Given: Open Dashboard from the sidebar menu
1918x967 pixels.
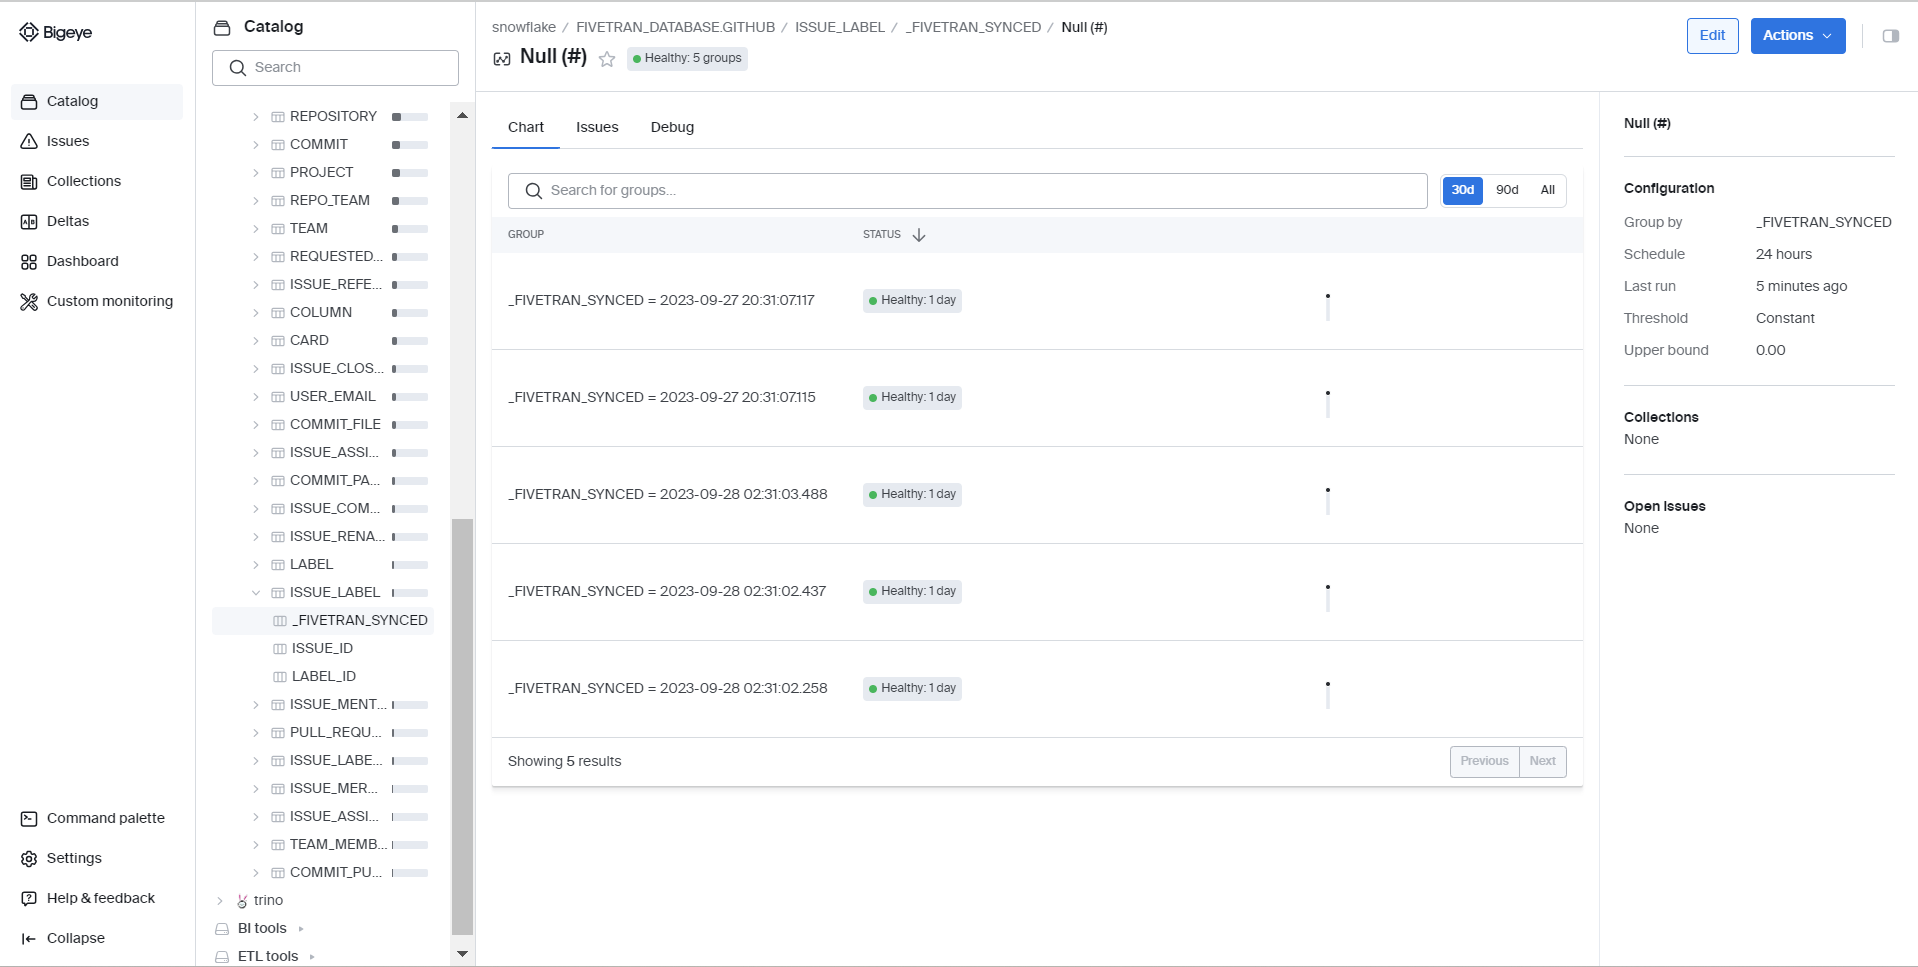Looking at the screenshot, I should tap(97, 261).
